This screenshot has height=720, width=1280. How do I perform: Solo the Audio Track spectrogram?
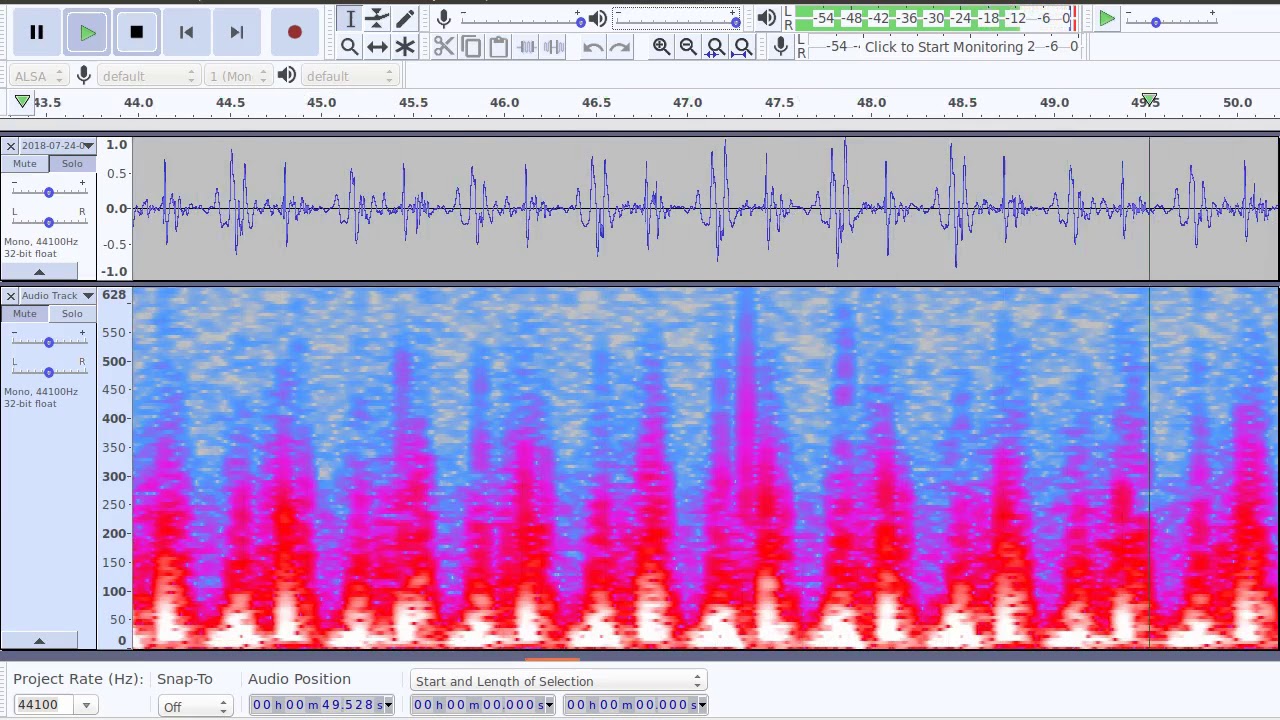click(x=72, y=314)
